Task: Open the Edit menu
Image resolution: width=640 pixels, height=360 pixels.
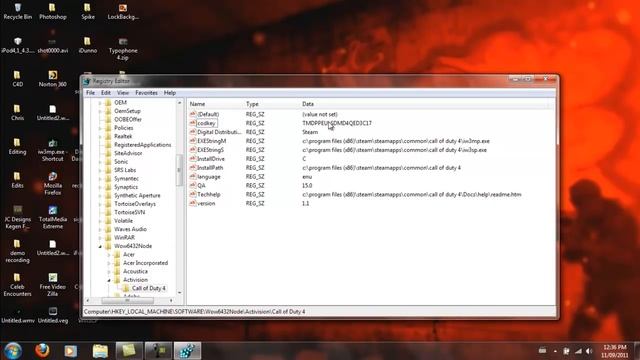Action: click(x=106, y=93)
